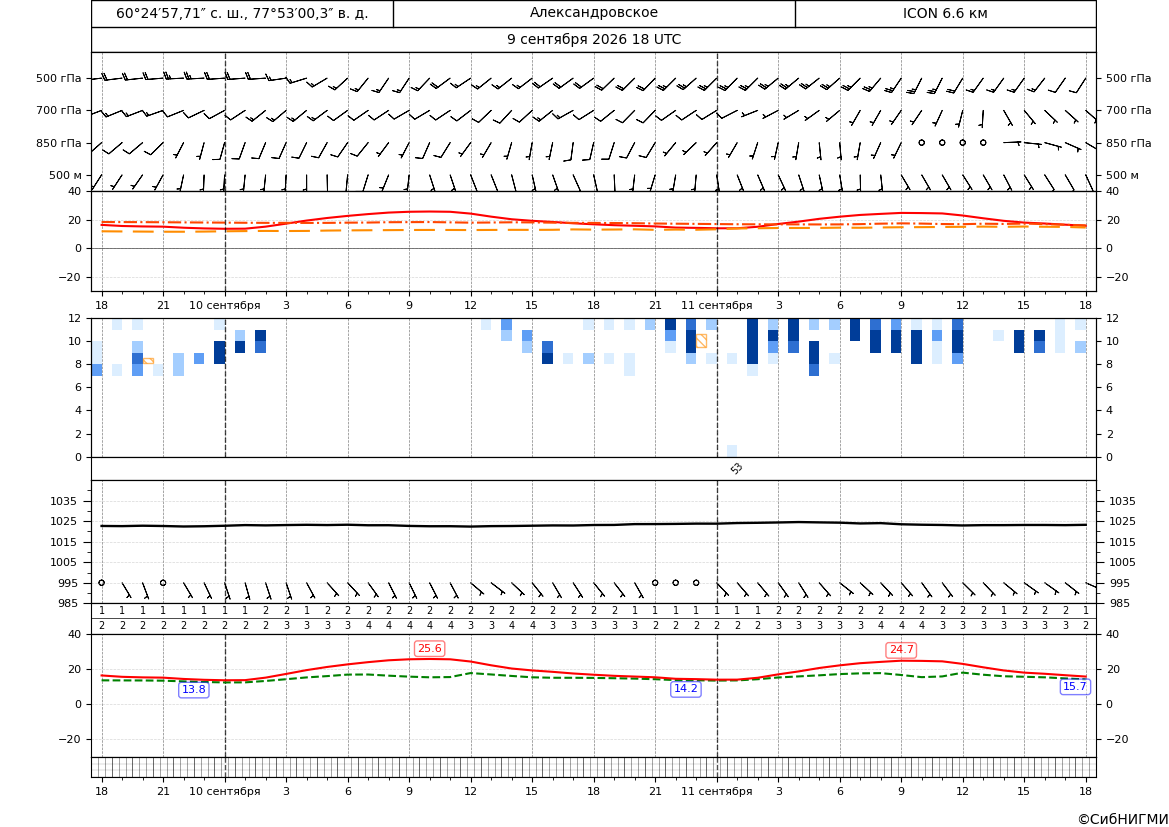Click the last calm circle at 850 гПа

pyautogui.click(x=983, y=142)
